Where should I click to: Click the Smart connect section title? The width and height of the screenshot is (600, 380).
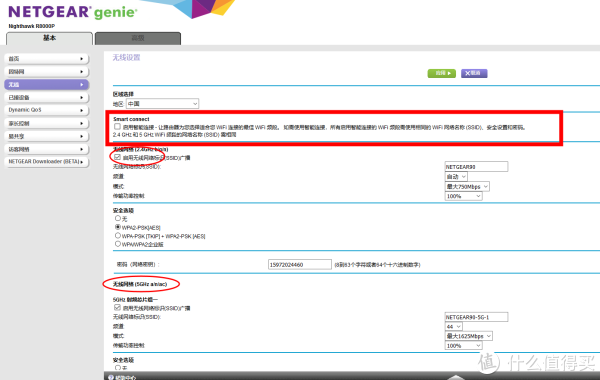[x=131, y=119]
